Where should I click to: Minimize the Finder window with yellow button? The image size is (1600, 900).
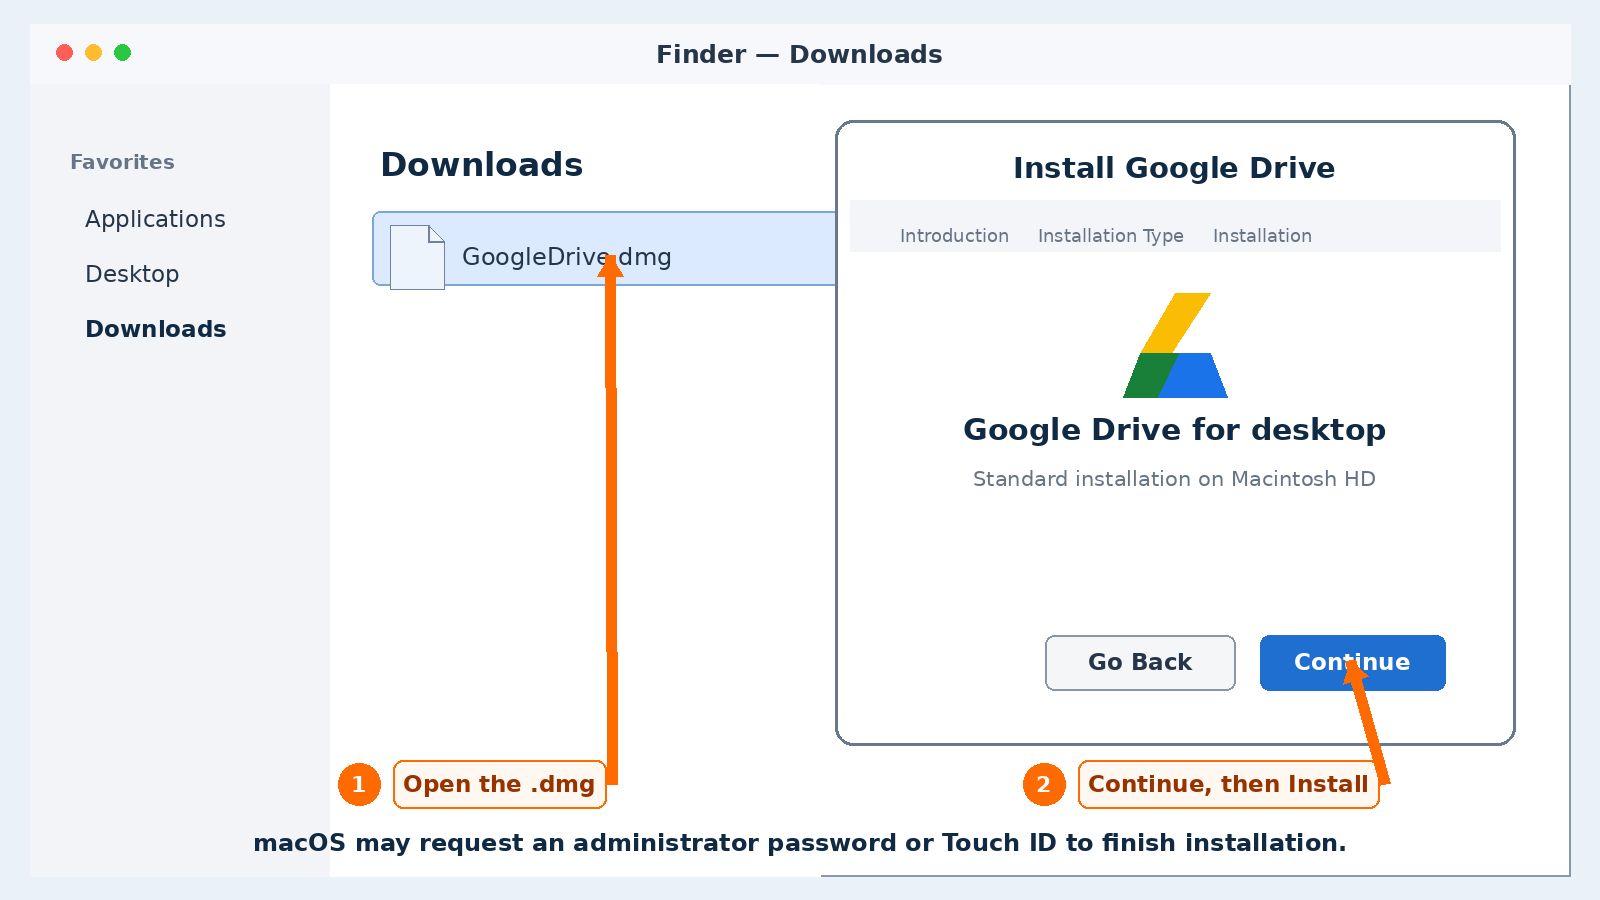point(94,53)
